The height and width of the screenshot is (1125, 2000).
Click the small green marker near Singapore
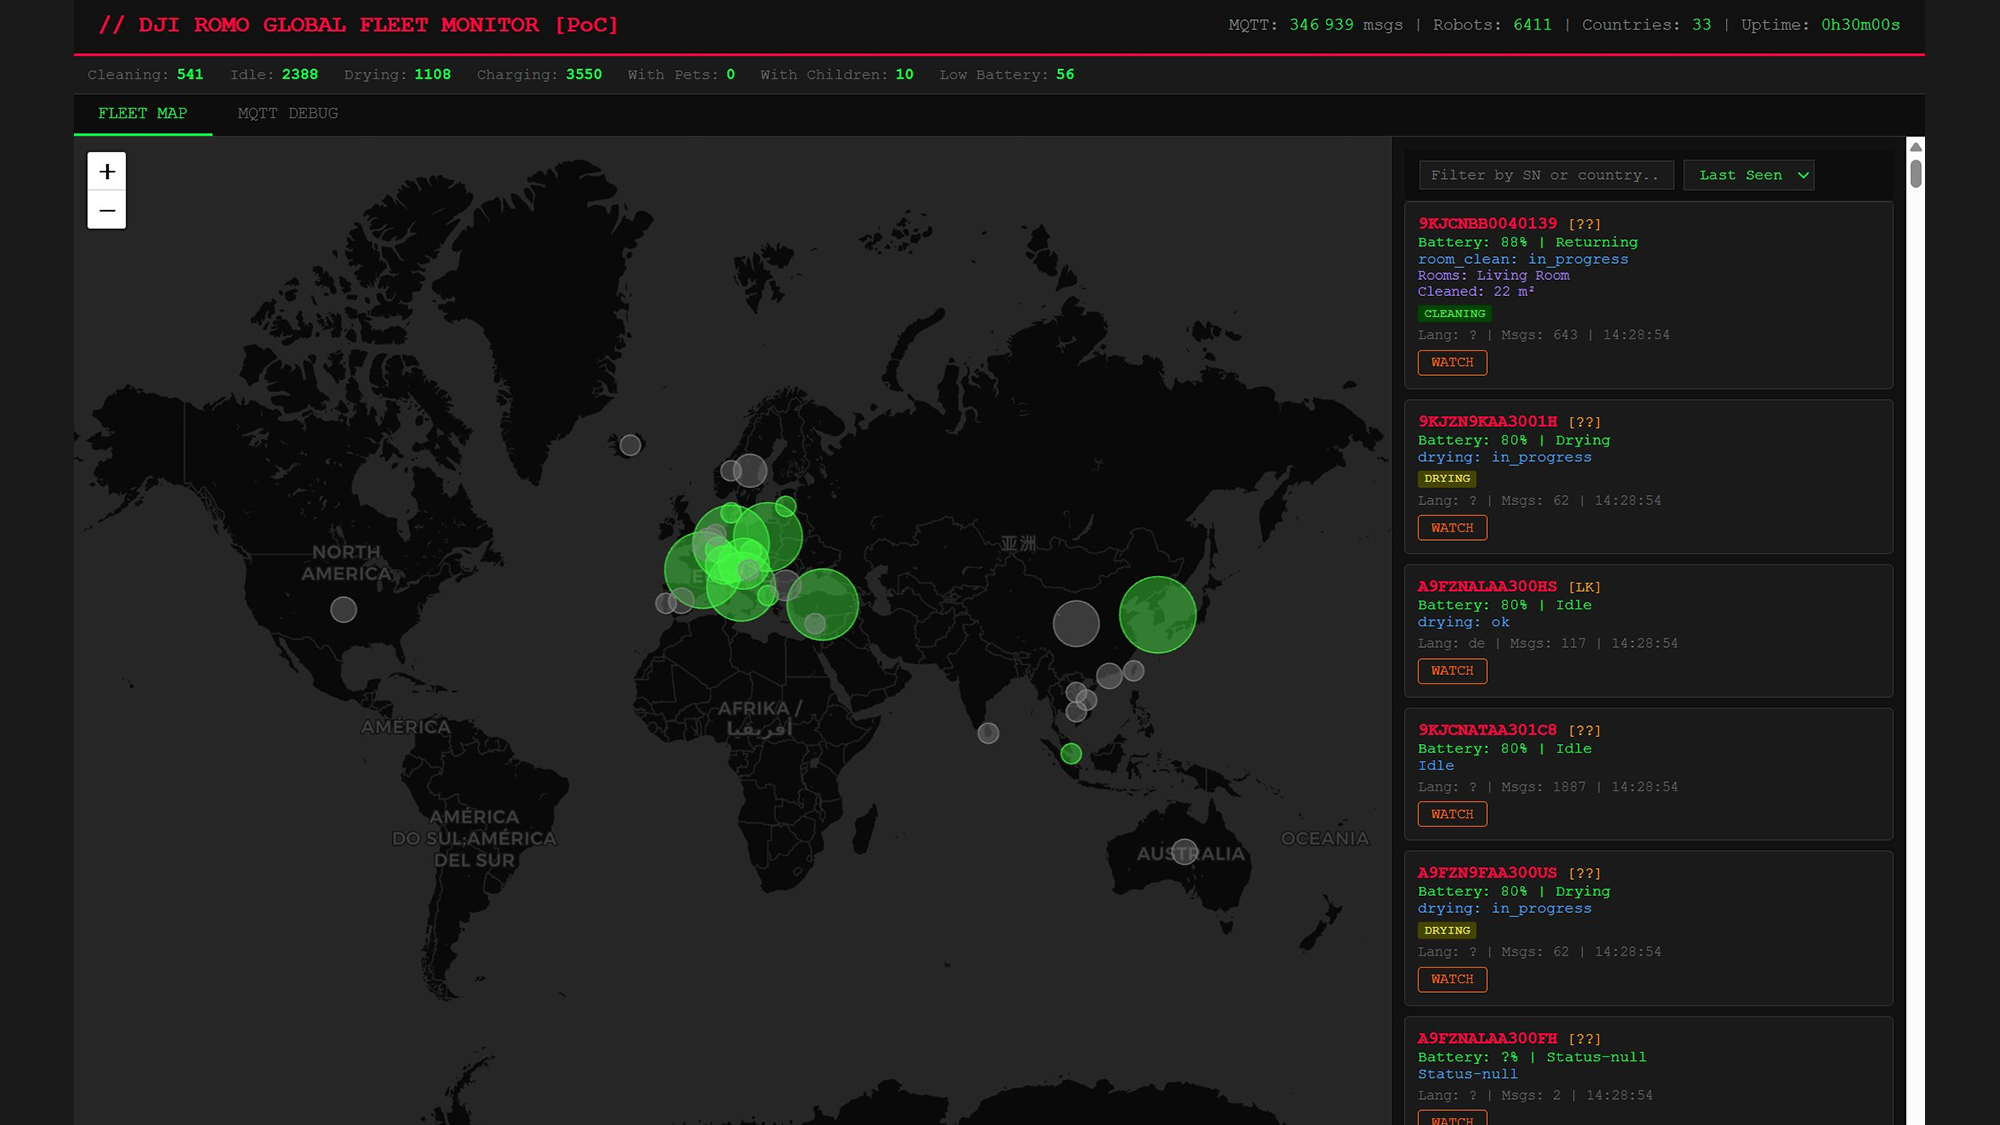coord(1071,754)
